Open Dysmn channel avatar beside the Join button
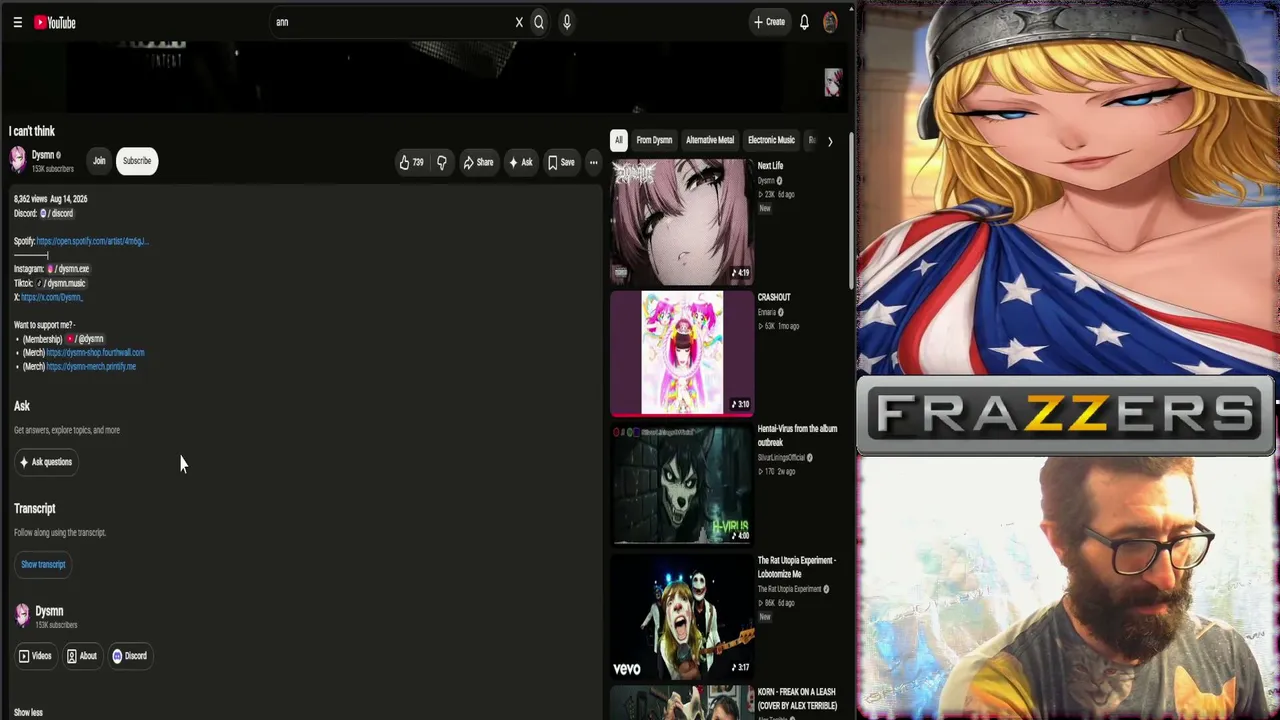The height and width of the screenshot is (720, 1280). [x=18, y=160]
